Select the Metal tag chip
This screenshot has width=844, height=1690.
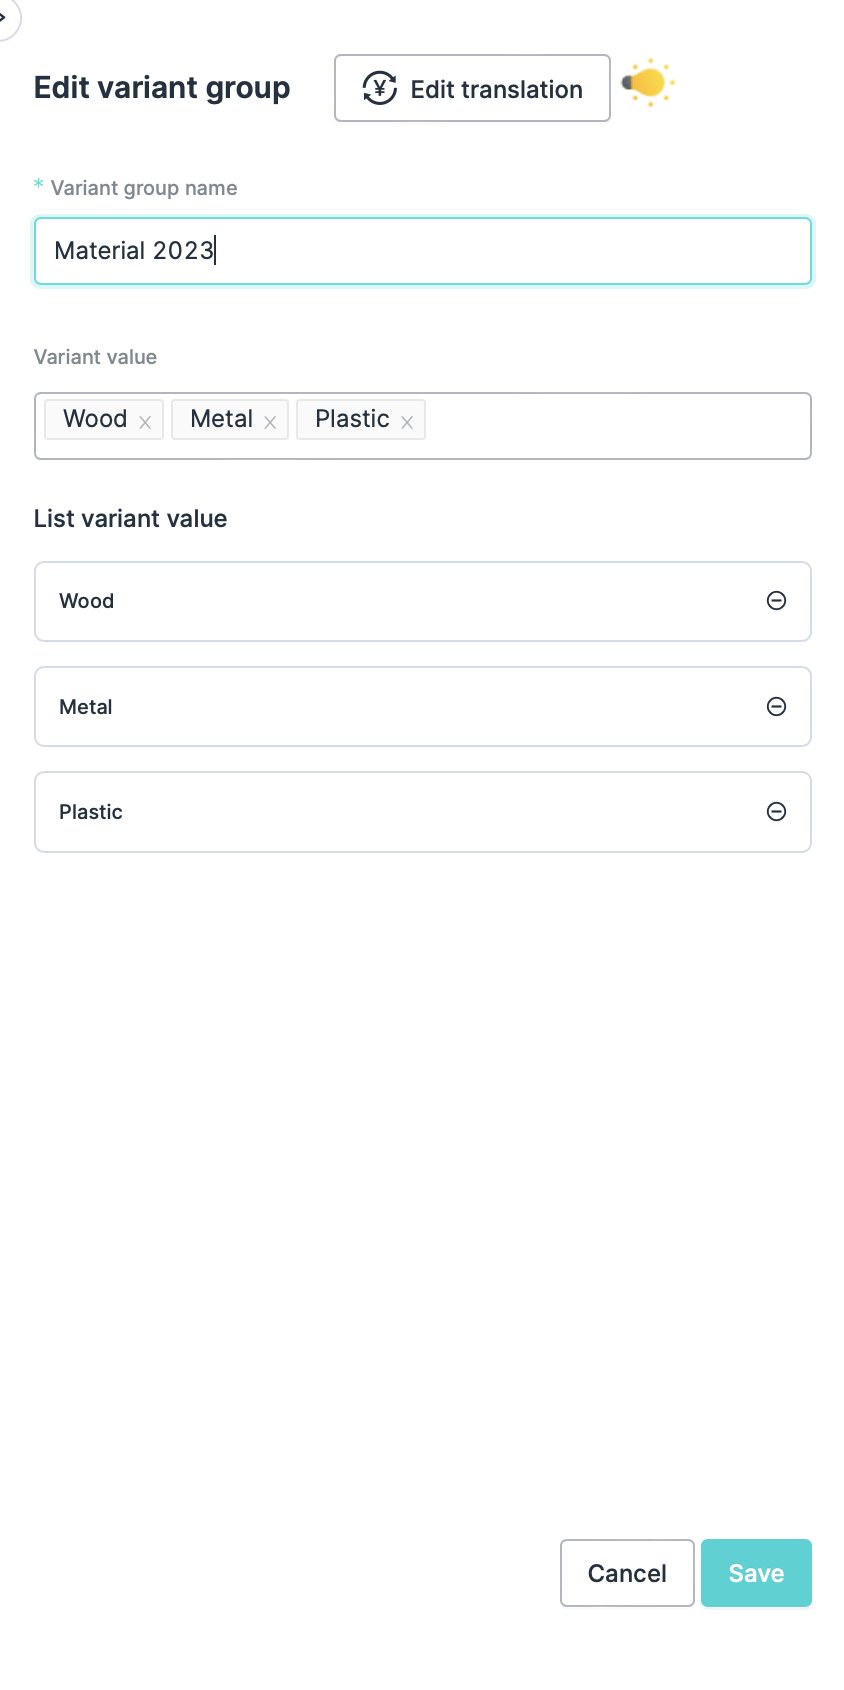coord(221,419)
